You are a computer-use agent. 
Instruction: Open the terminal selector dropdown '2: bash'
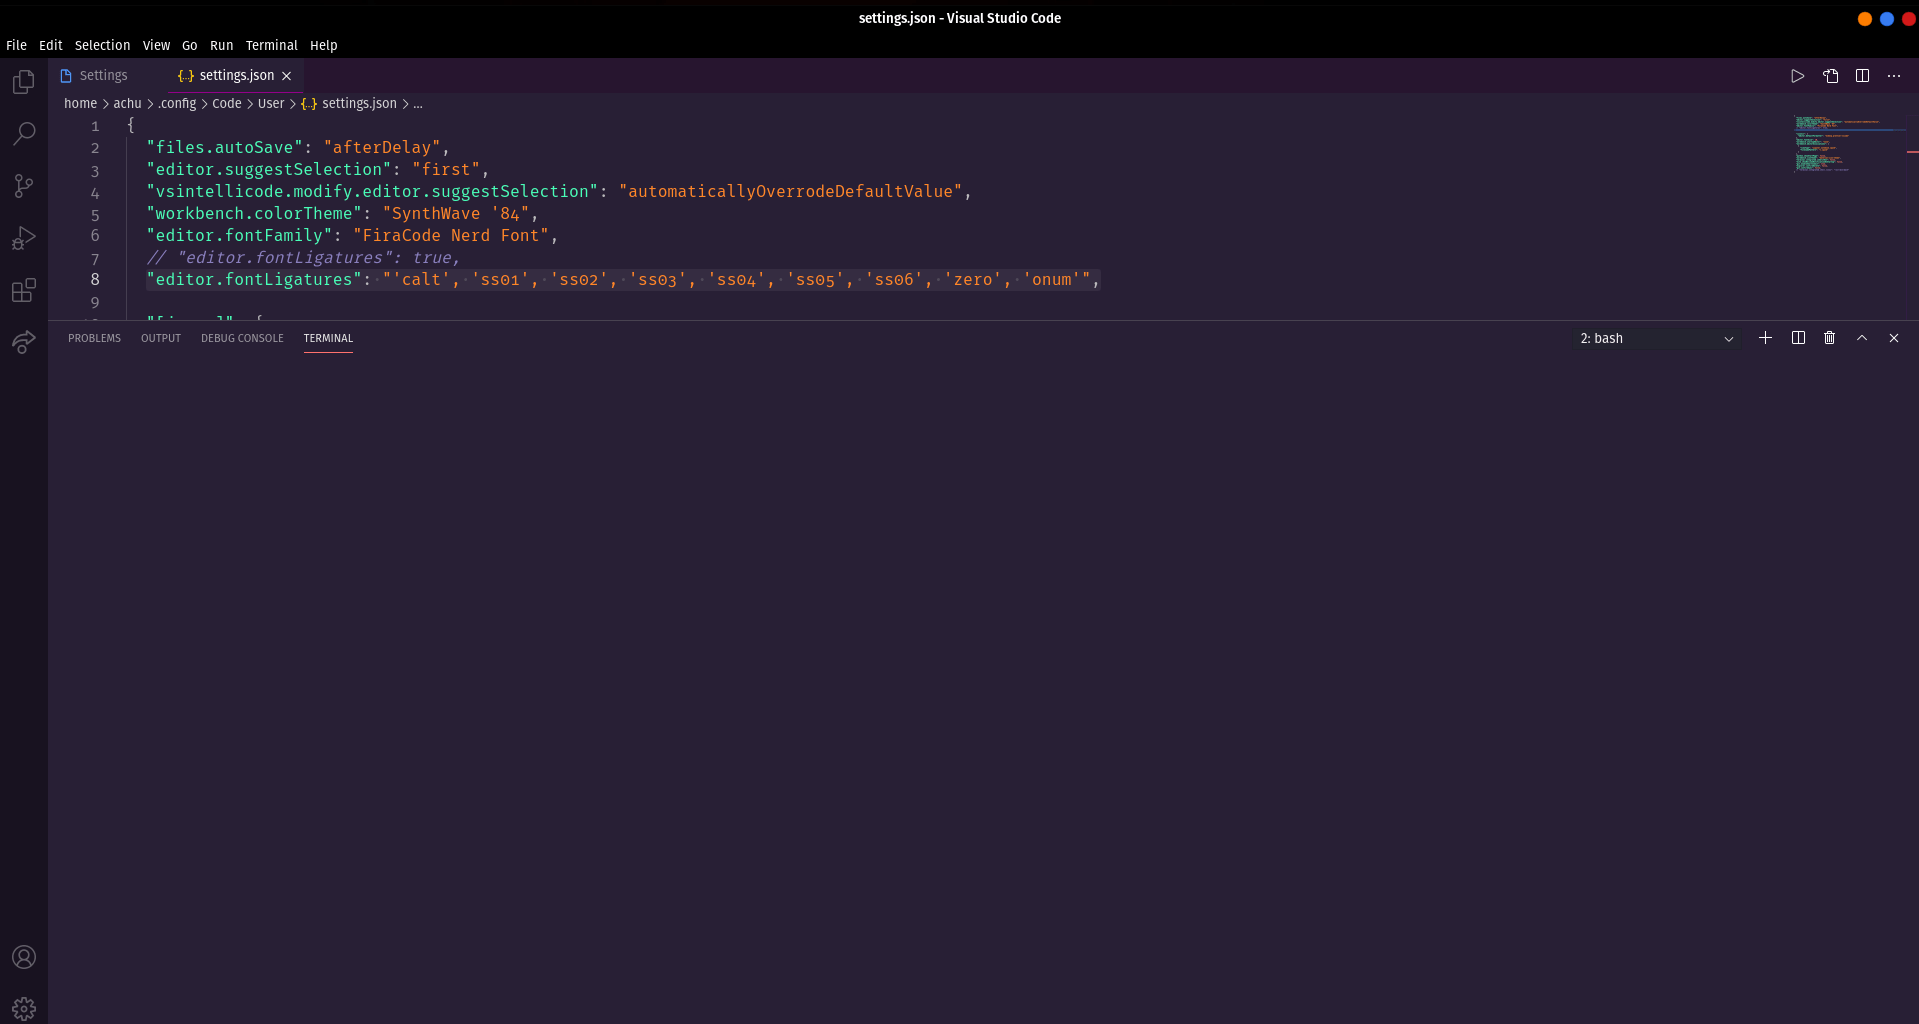tap(1656, 339)
